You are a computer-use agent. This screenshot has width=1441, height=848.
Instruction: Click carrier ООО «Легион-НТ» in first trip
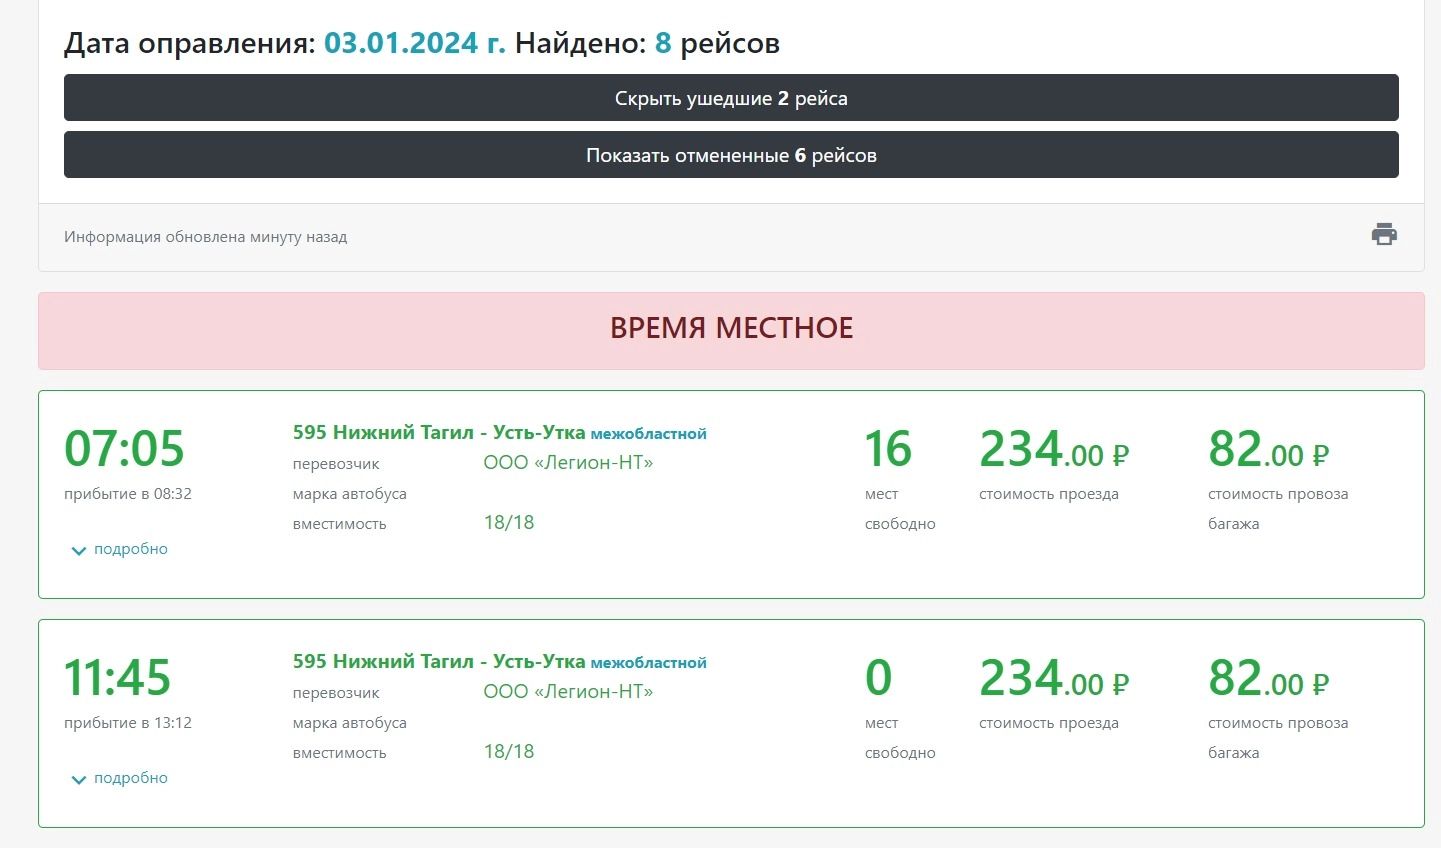point(568,463)
